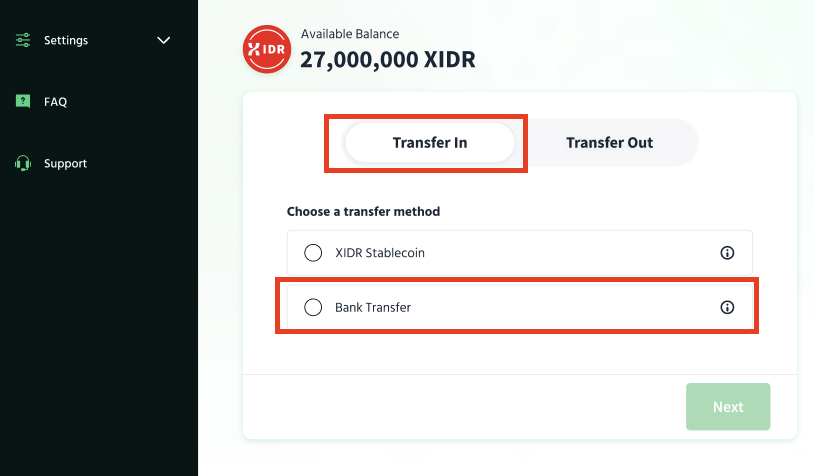Screen dimensions: 814x476
Task: Select the XIDR Stablecoin radio button
Action: (x=313, y=253)
